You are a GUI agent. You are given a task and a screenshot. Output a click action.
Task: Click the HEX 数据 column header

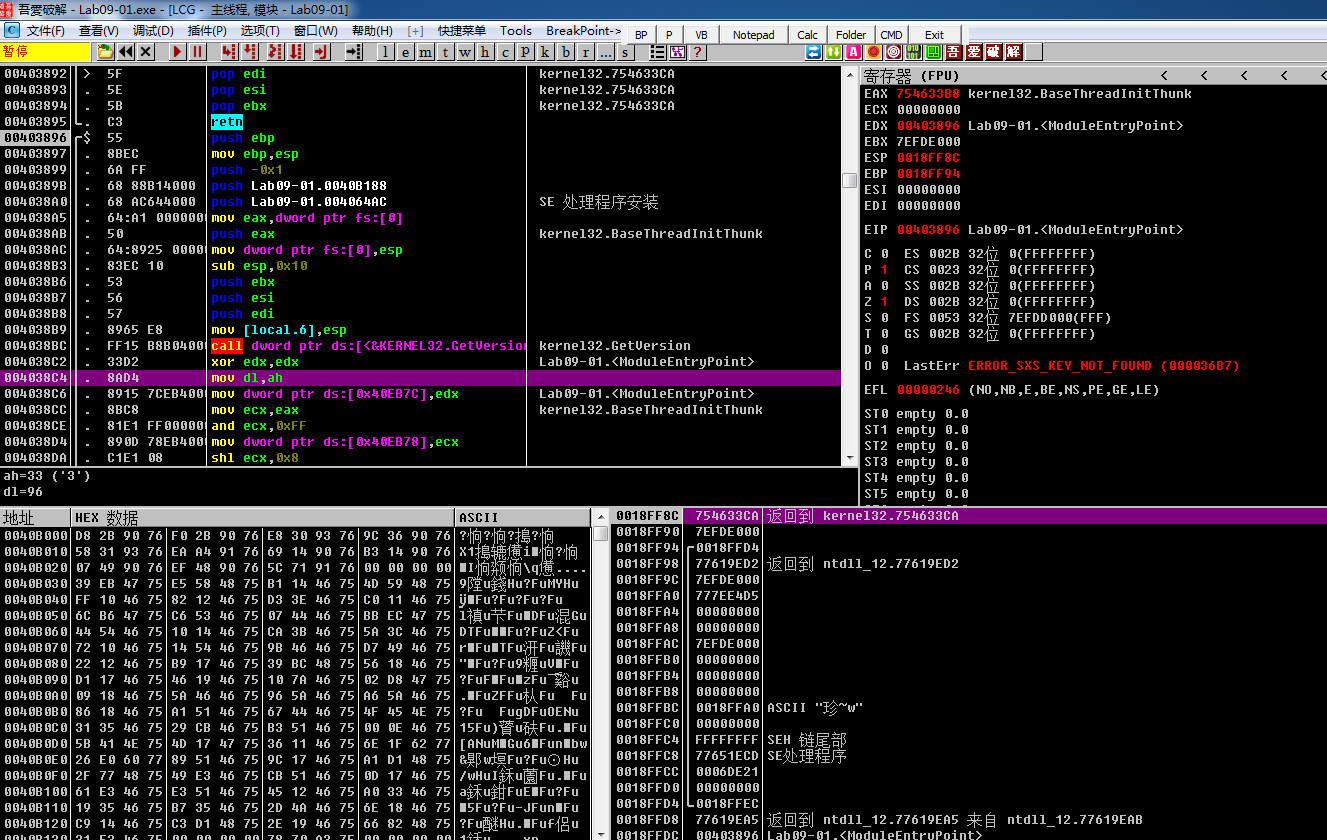263,518
